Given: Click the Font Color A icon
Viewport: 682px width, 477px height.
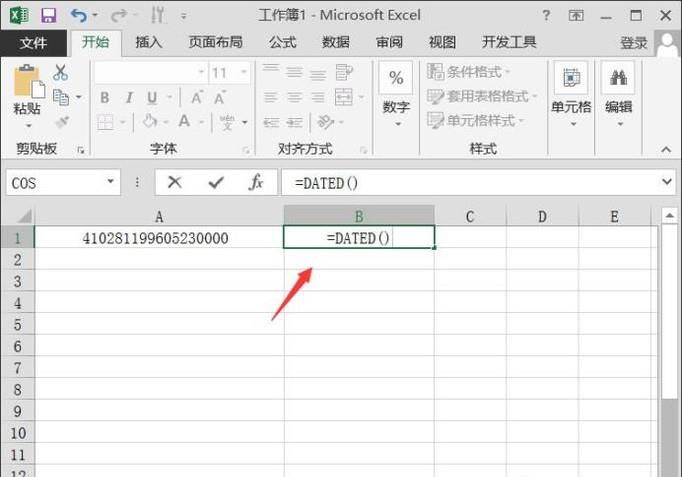Looking at the screenshot, I should point(184,121).
